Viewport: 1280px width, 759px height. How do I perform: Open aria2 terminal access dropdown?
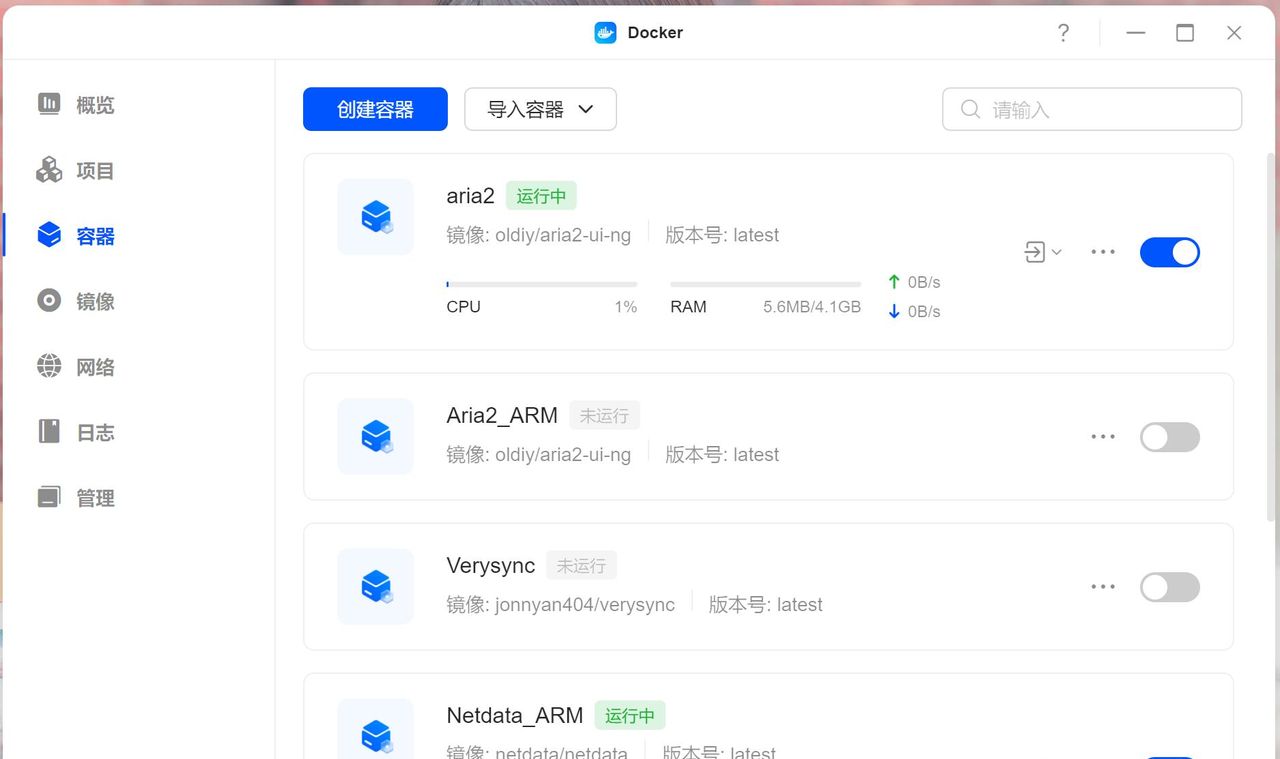click(x=1043, y=252)
